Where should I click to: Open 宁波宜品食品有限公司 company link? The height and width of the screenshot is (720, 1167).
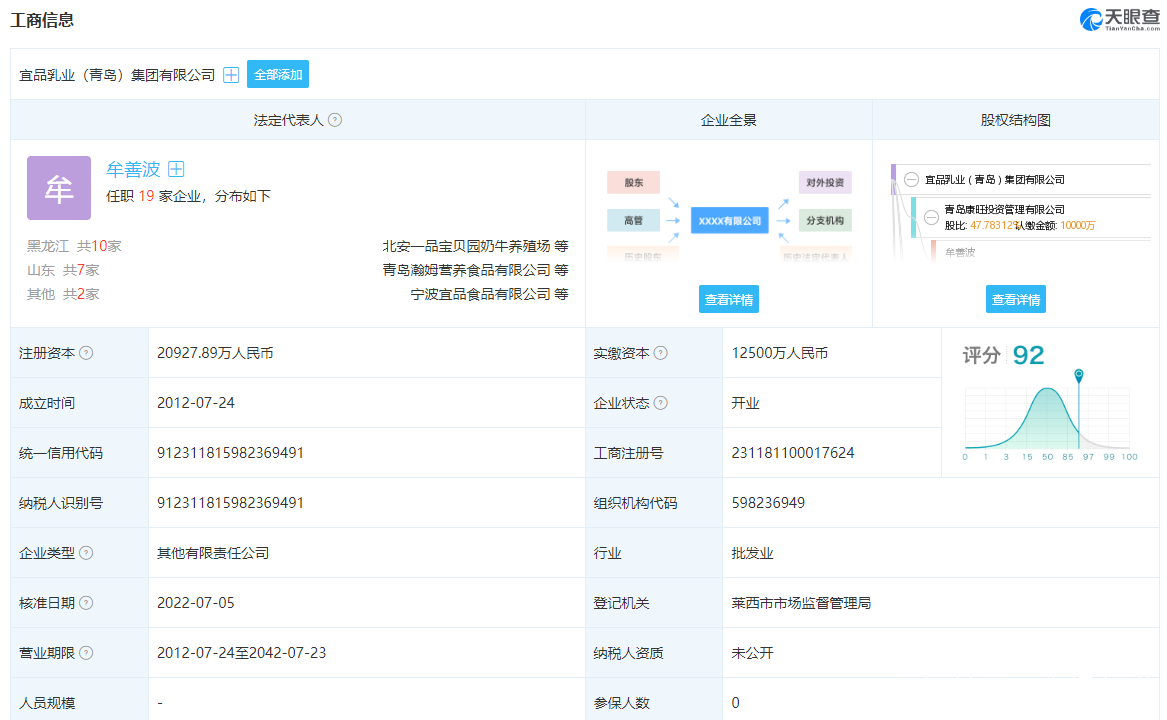click(481, 294)
